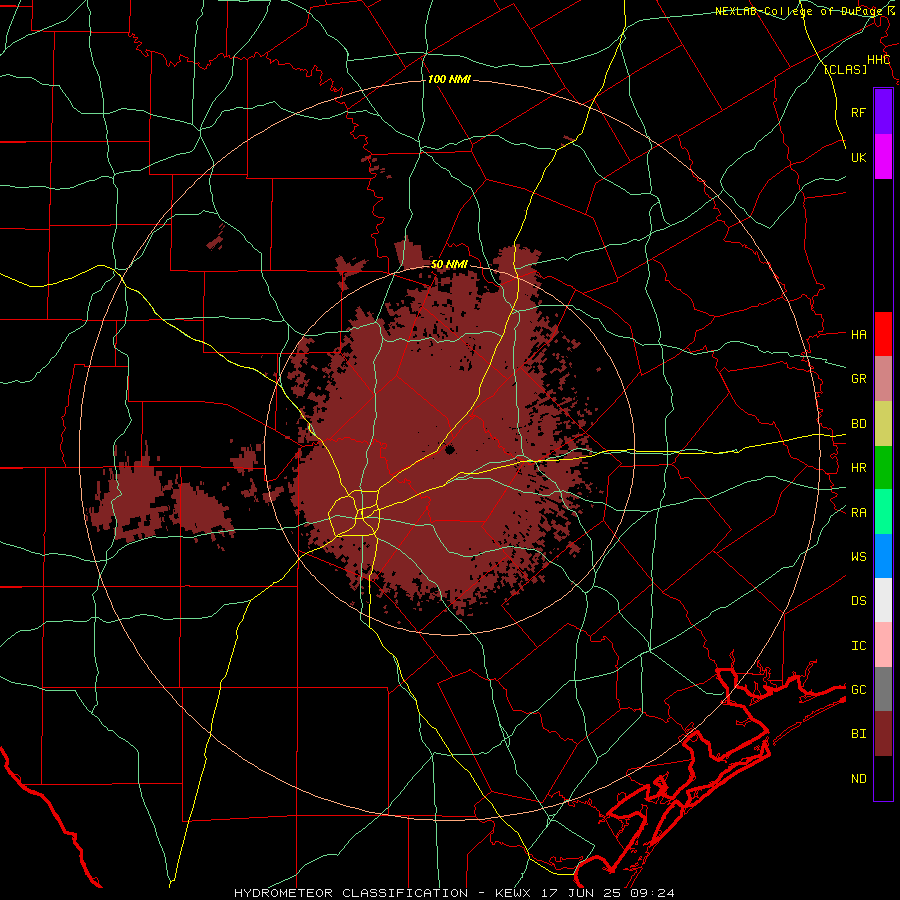The width and height of the screenshot is (900, 900).
Task: Click the IC legend label
Action: 858,646
